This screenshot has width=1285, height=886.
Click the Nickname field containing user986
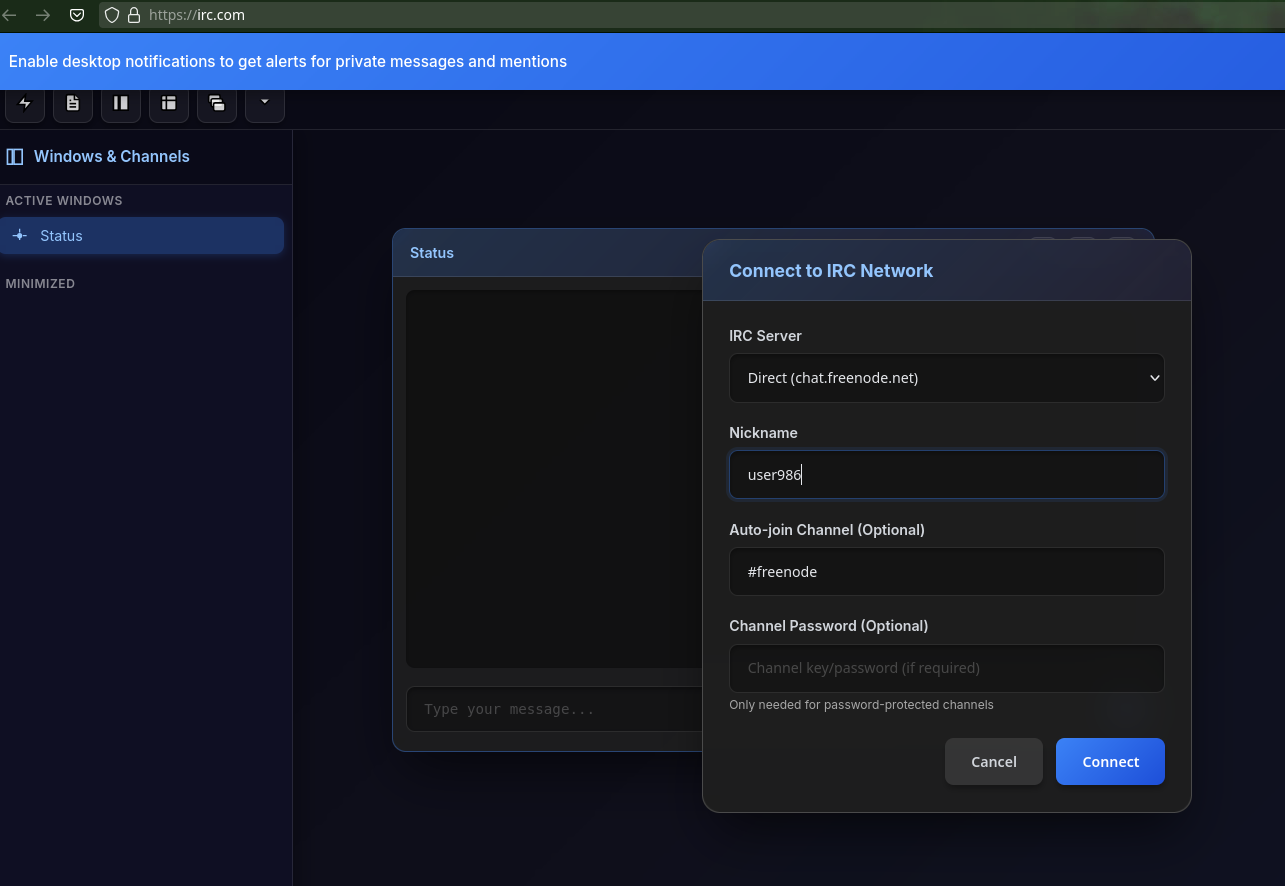pos(946,475)
